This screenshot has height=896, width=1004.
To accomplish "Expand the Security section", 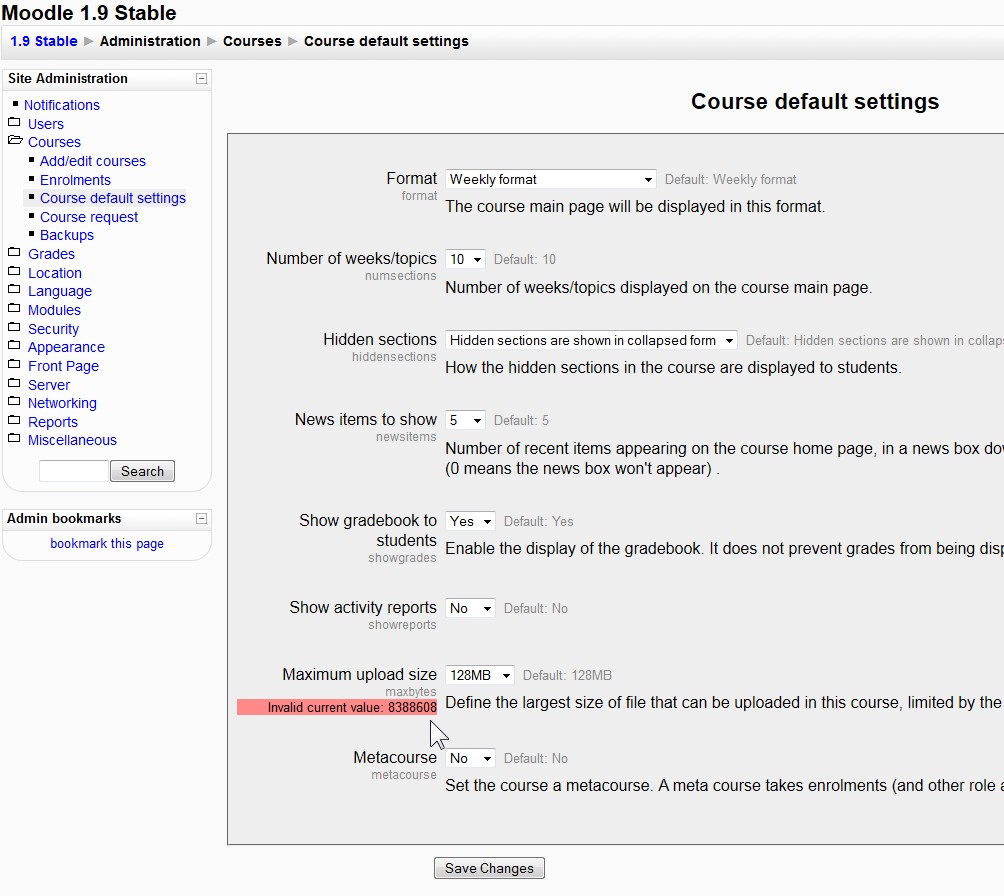I will point(53,329).
